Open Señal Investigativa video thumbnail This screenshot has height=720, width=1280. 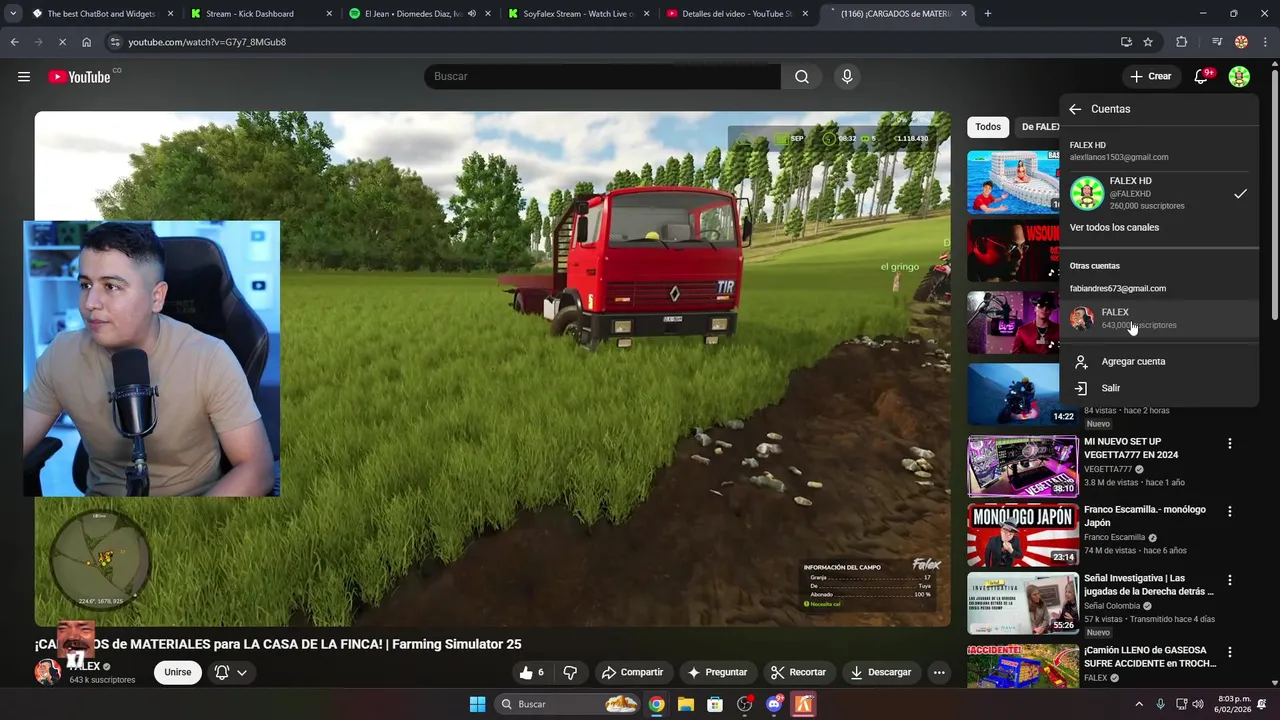click(1022, 603)
